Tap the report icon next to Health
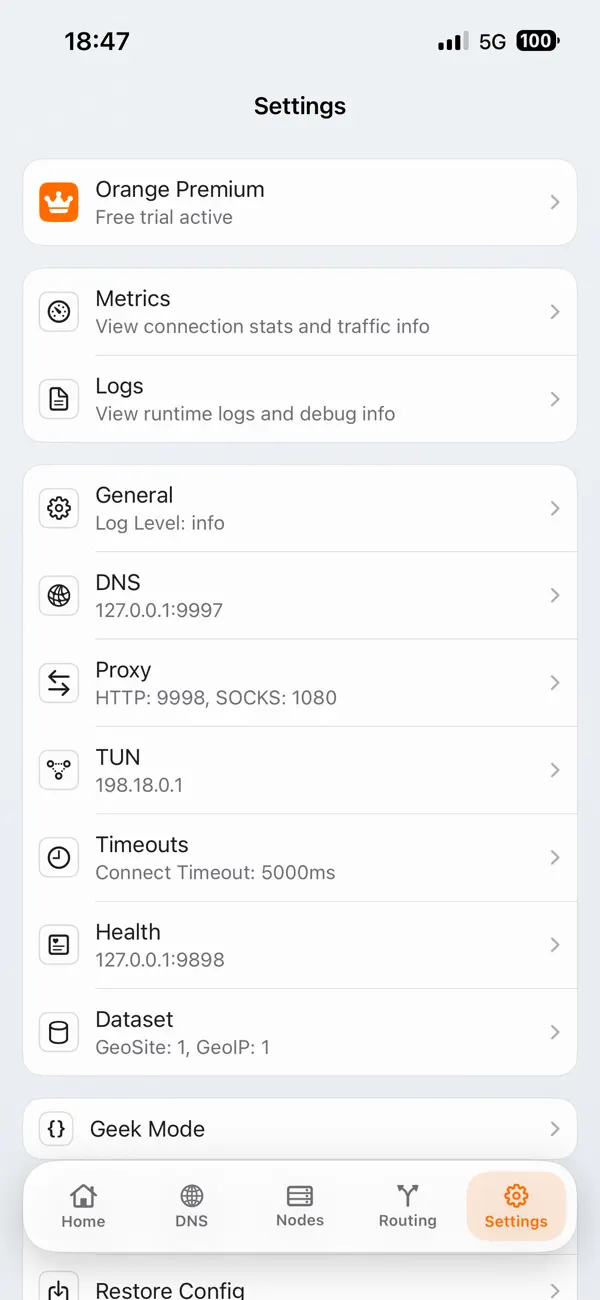 click(59, 945)
